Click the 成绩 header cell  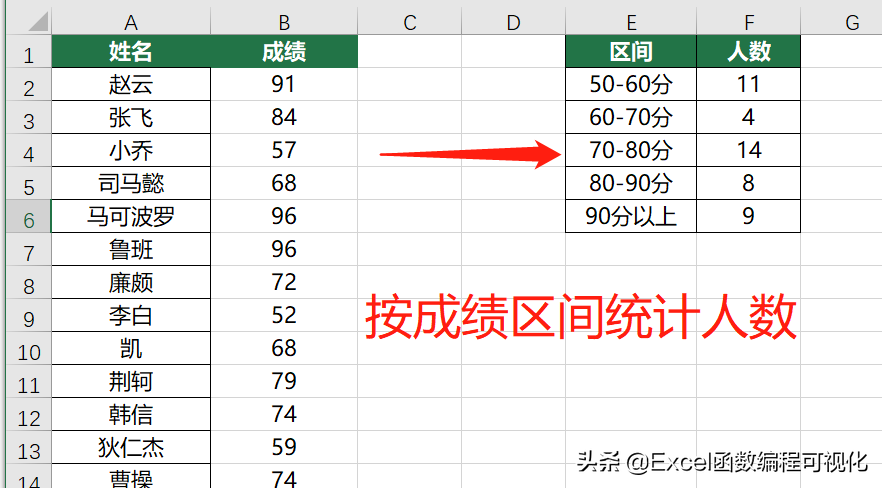point(284,52)
